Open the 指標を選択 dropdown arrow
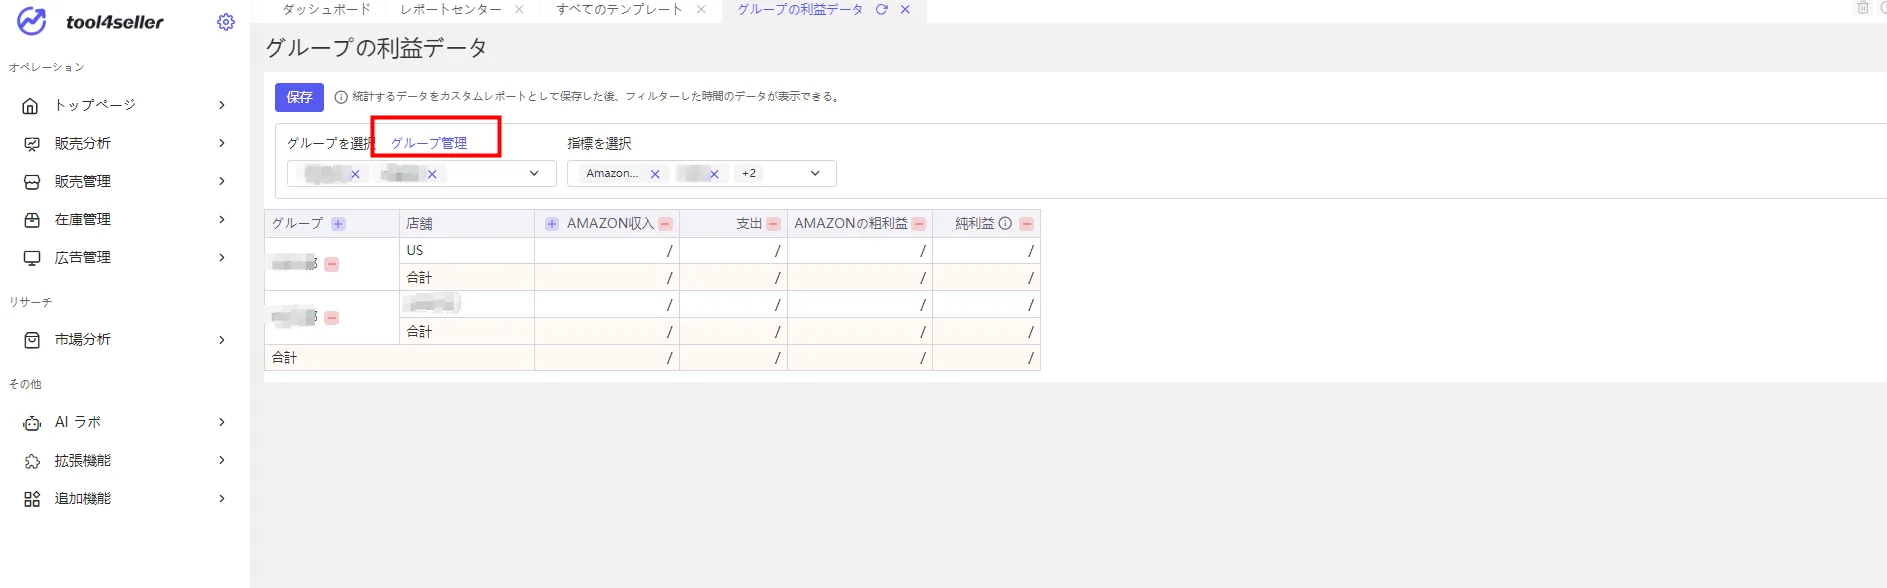The width and height of the screenshot is (1887, 588). coord(815,174)
